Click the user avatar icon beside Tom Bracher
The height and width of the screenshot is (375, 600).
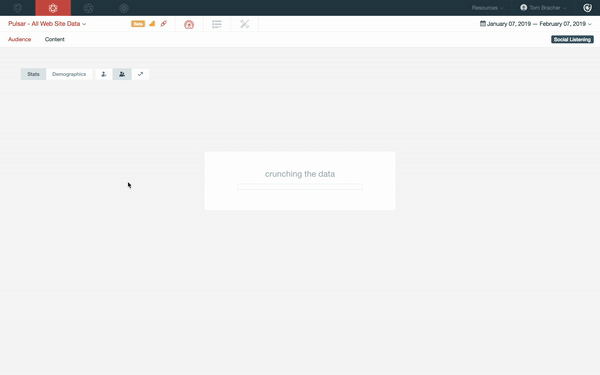coord(523,7)
